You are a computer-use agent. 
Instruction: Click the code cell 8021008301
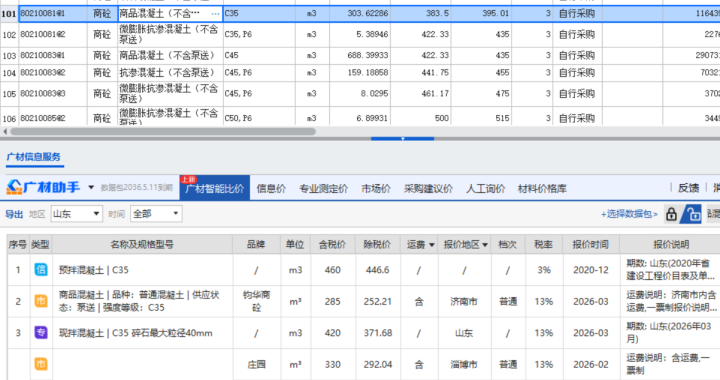point(52,56)
